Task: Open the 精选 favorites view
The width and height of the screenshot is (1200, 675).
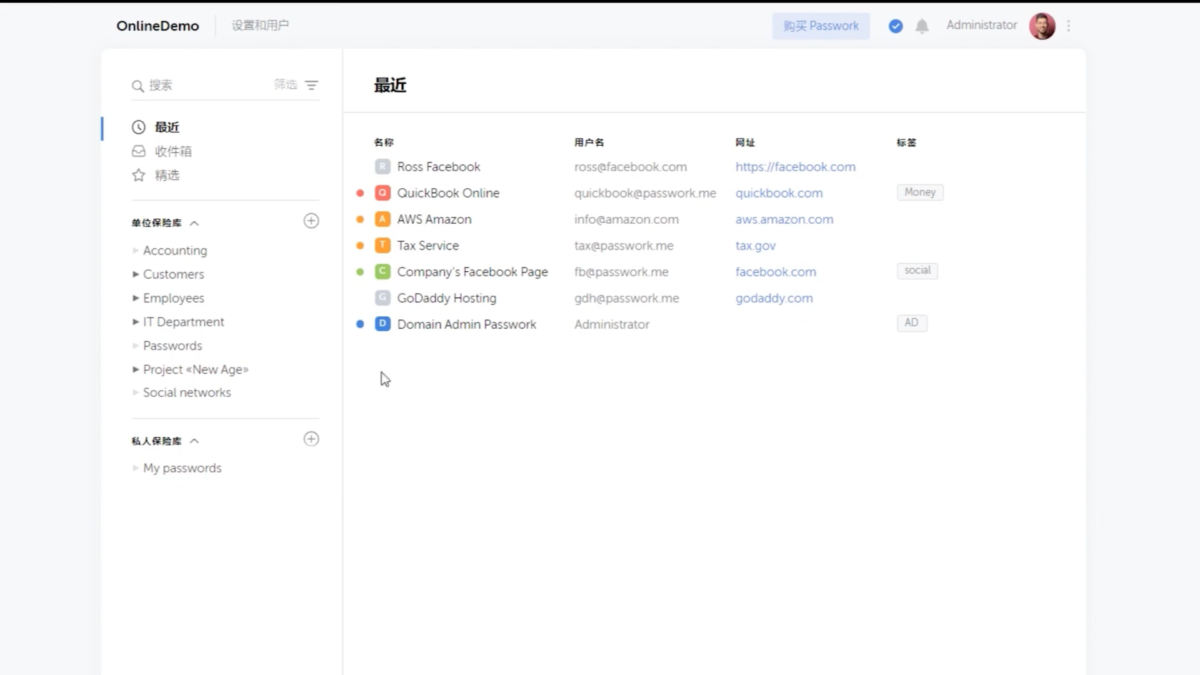Action: click(167, 175)
